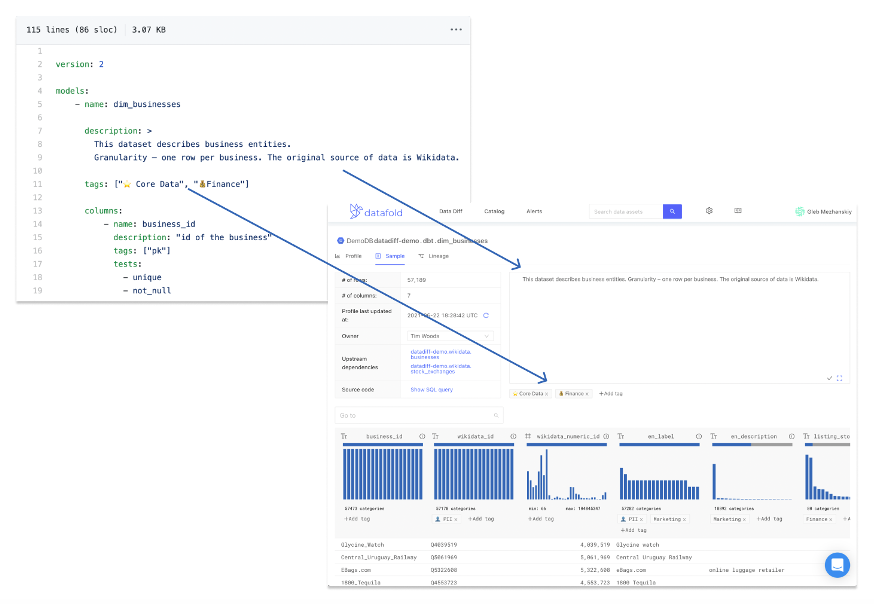Click info icon on business_id column
This screenshot has height=604, width=874.
[x=422, y=437]
